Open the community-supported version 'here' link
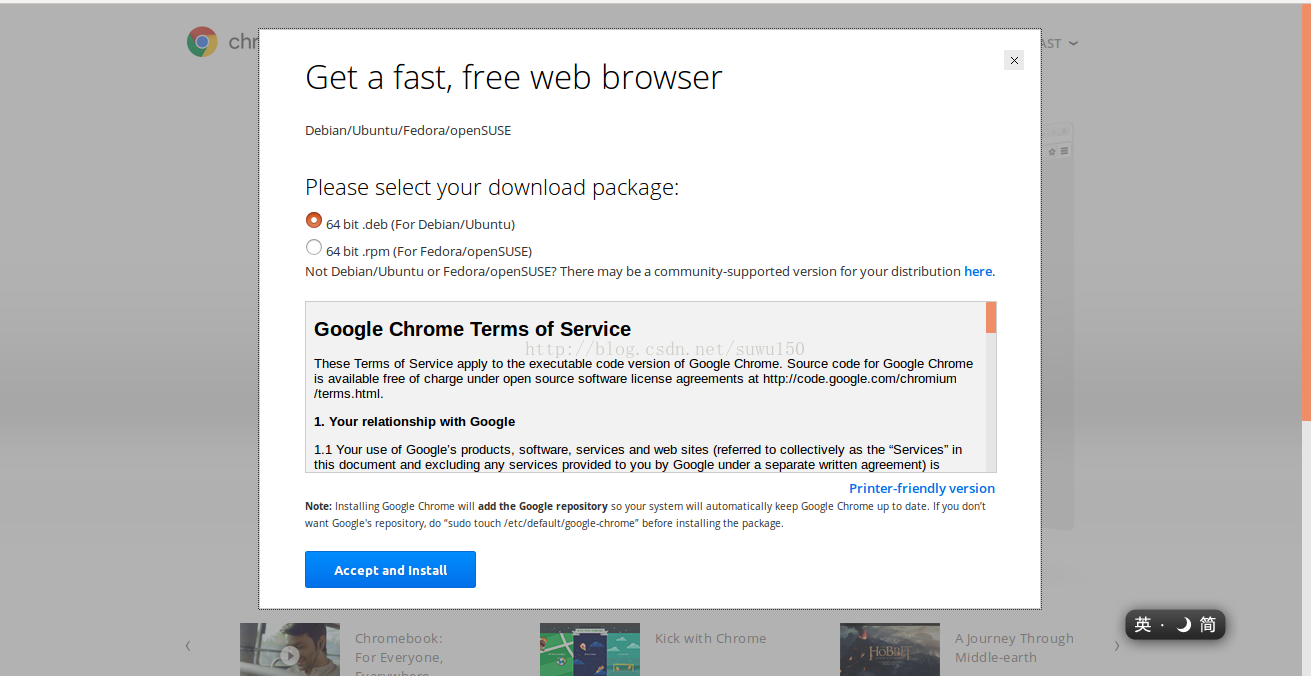The width and height of the screenshot is (1311, 676). tap(978, 271)
